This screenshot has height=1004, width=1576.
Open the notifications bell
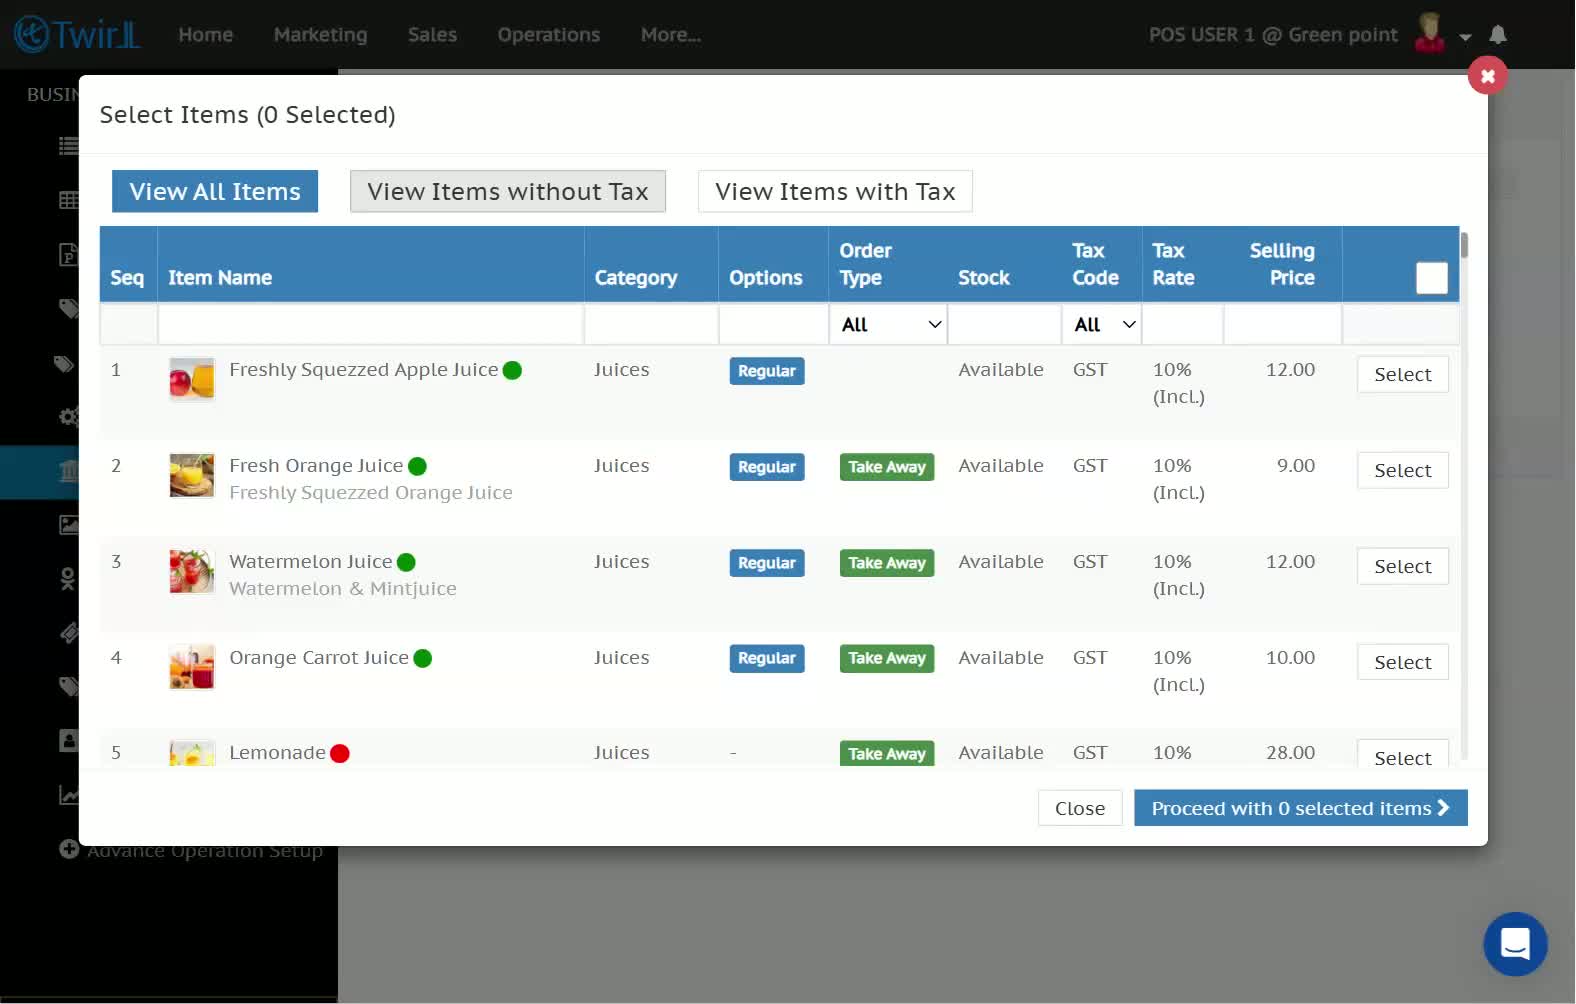tap(1497, 35)
